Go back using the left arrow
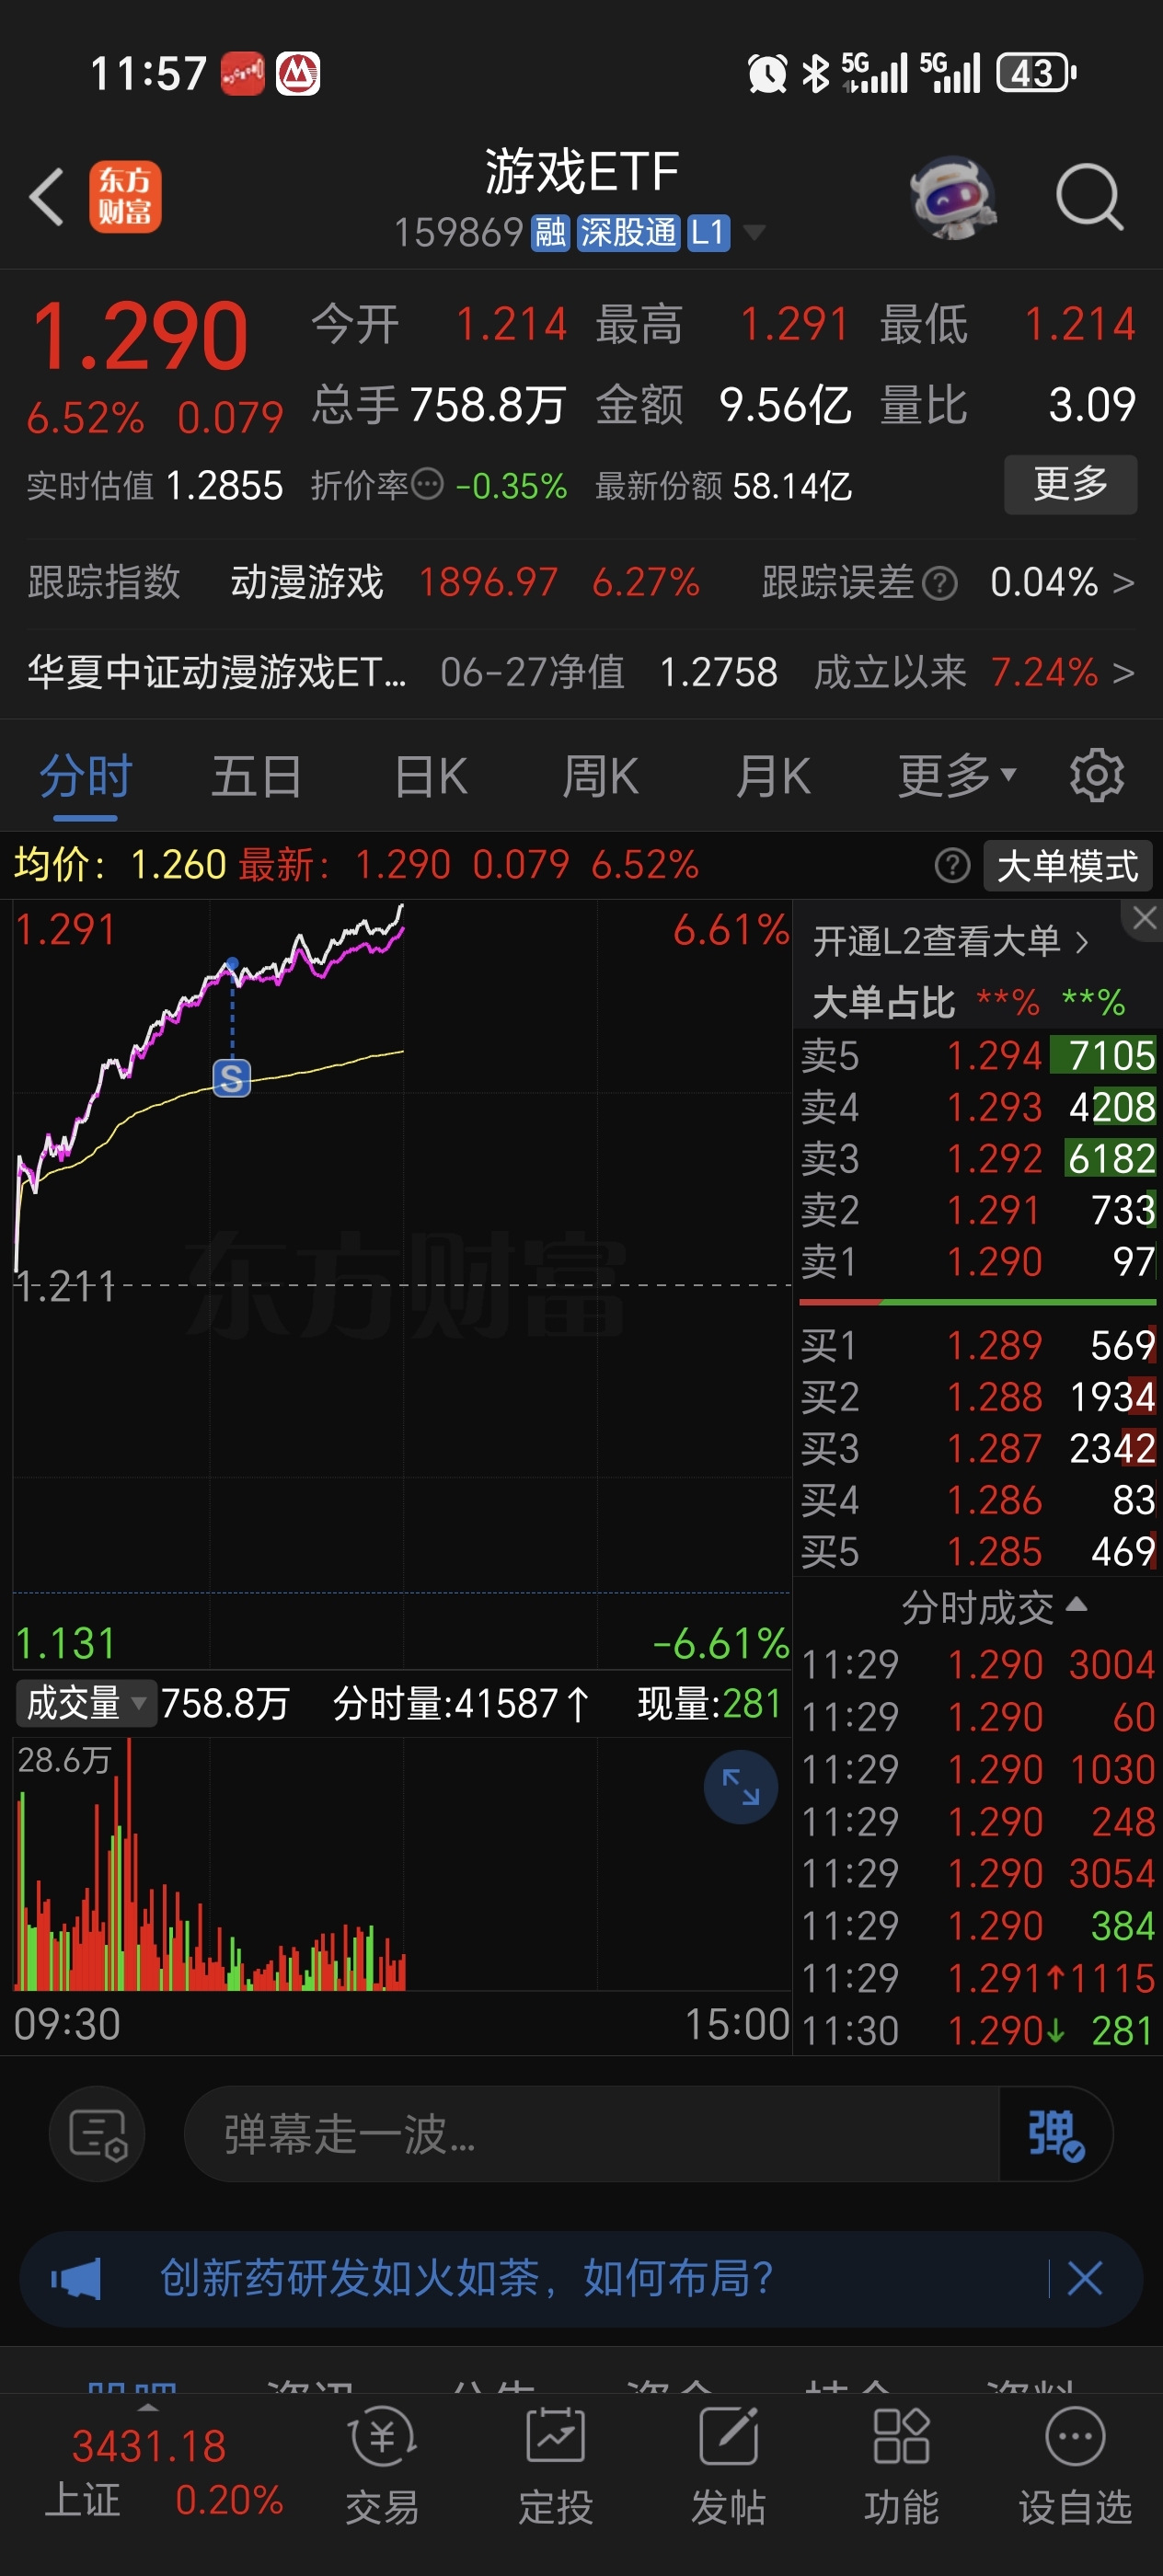1163x2576 pixels. (x=47, y=197)
